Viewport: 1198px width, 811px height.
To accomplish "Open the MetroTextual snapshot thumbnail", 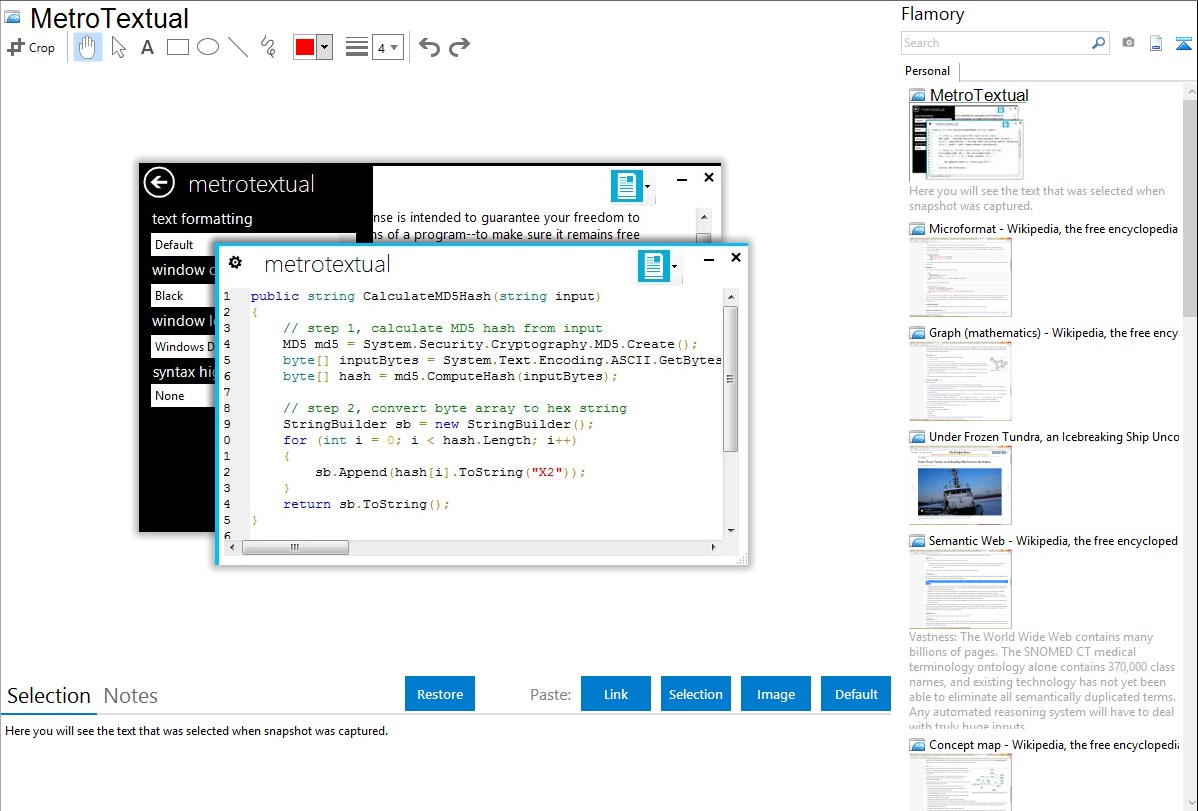I will click(966, 142).
